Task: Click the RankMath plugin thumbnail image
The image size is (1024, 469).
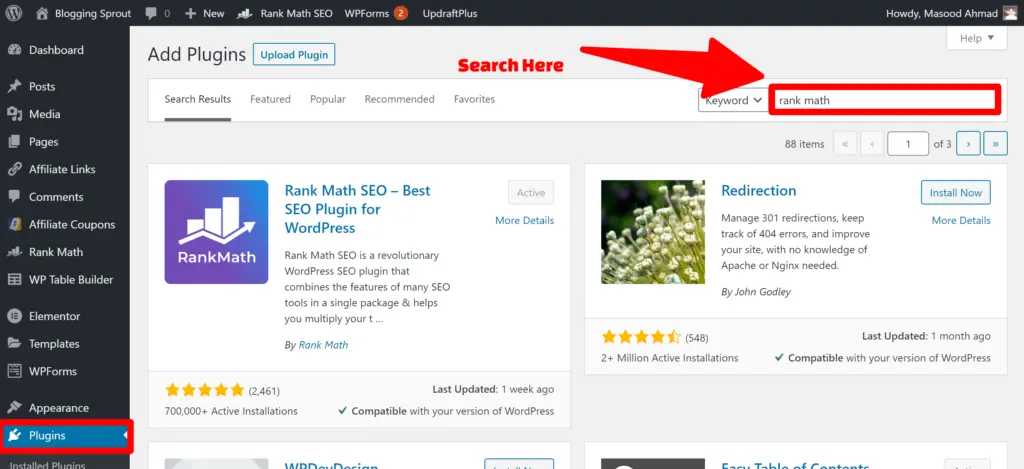Action: point(216,232)
